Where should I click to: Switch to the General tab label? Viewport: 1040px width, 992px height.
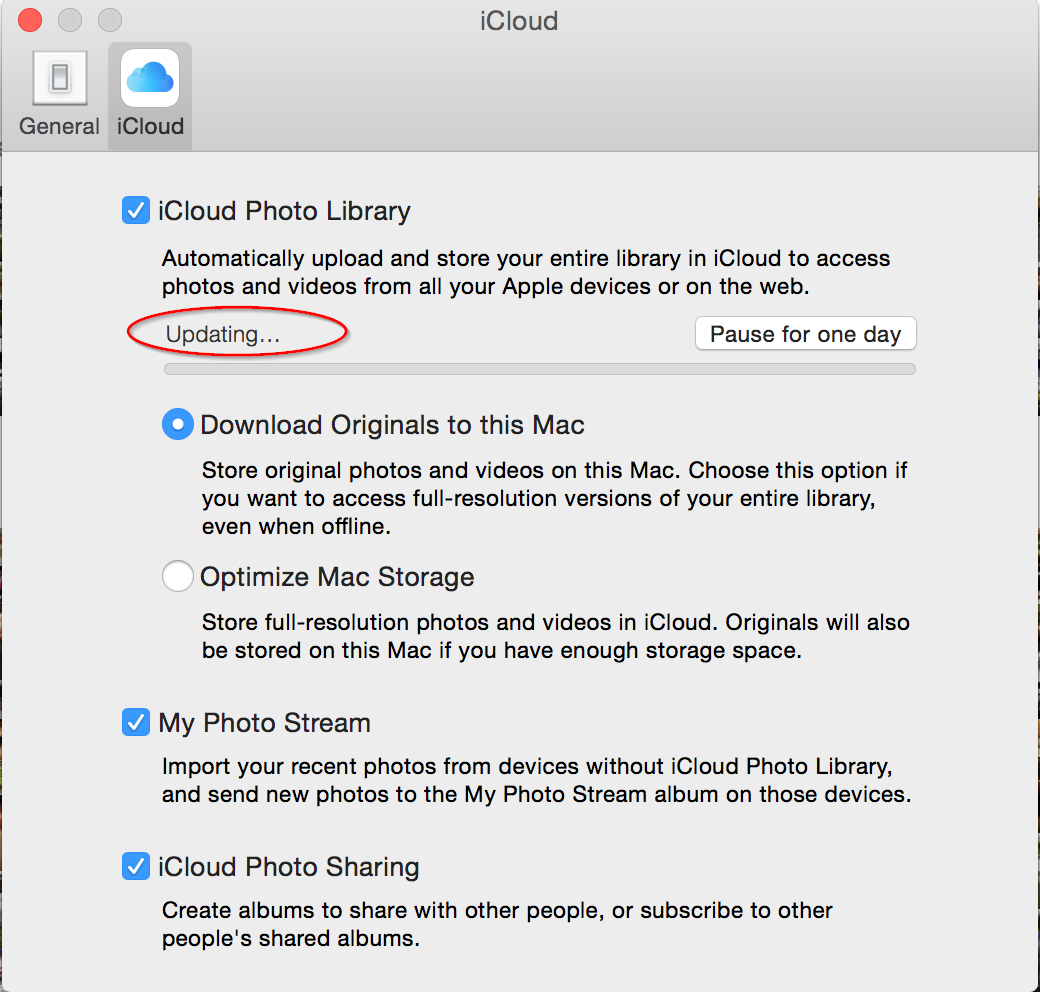click(59, 126)
